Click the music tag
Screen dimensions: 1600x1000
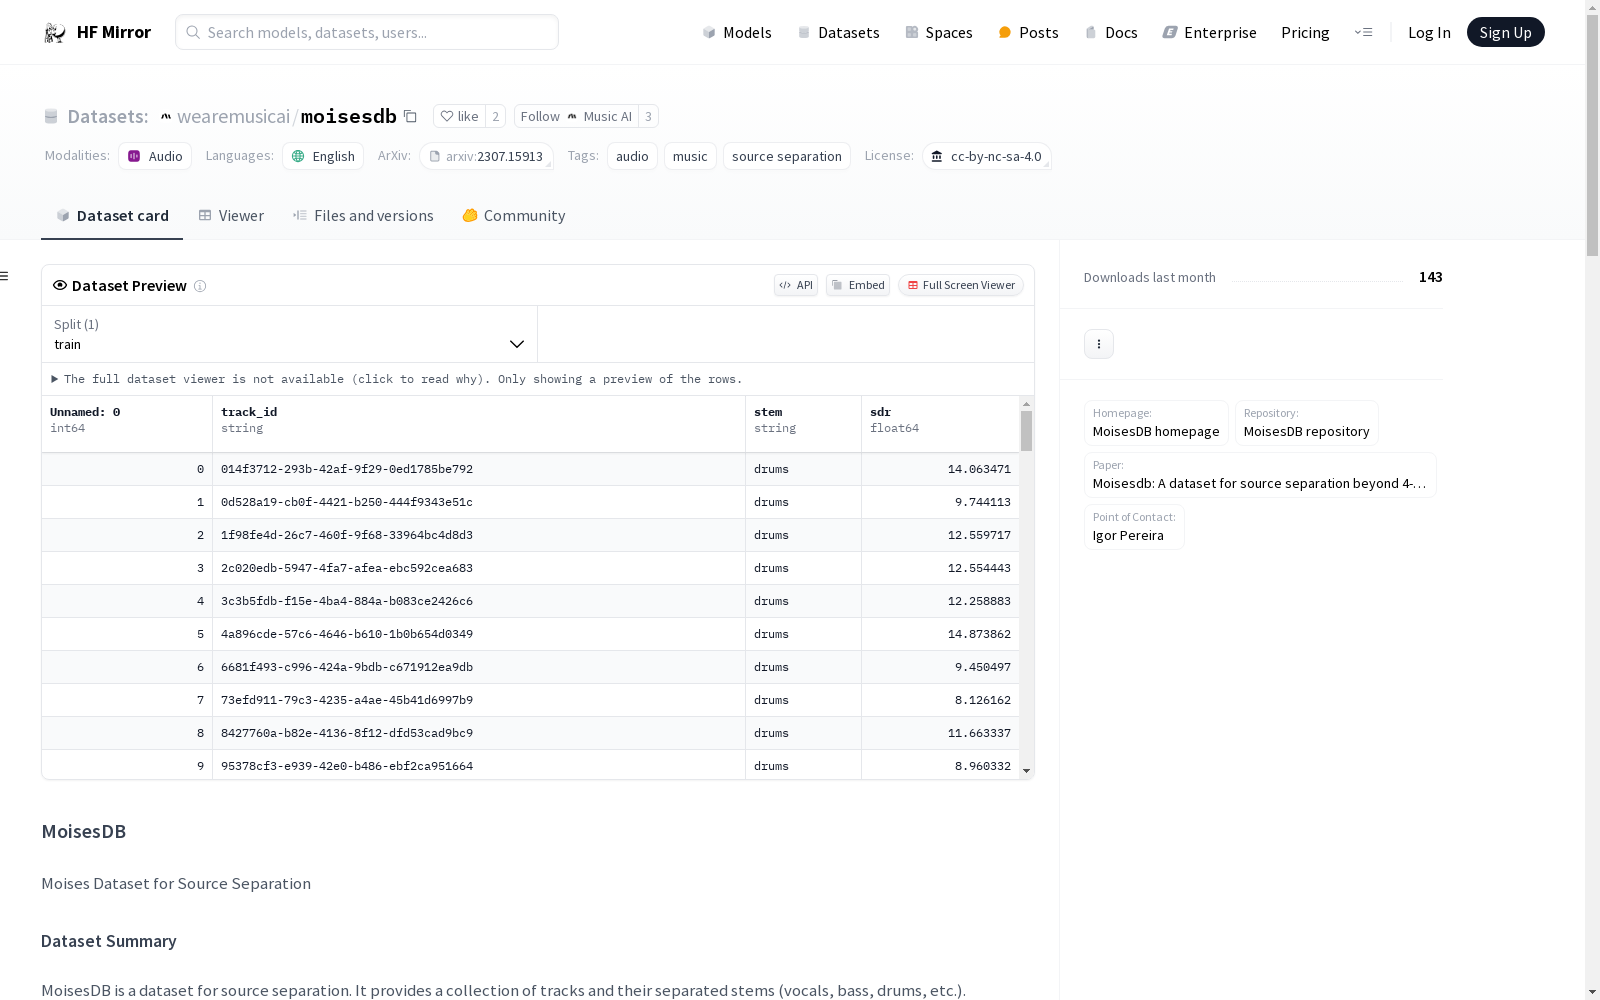click(690, 156)
